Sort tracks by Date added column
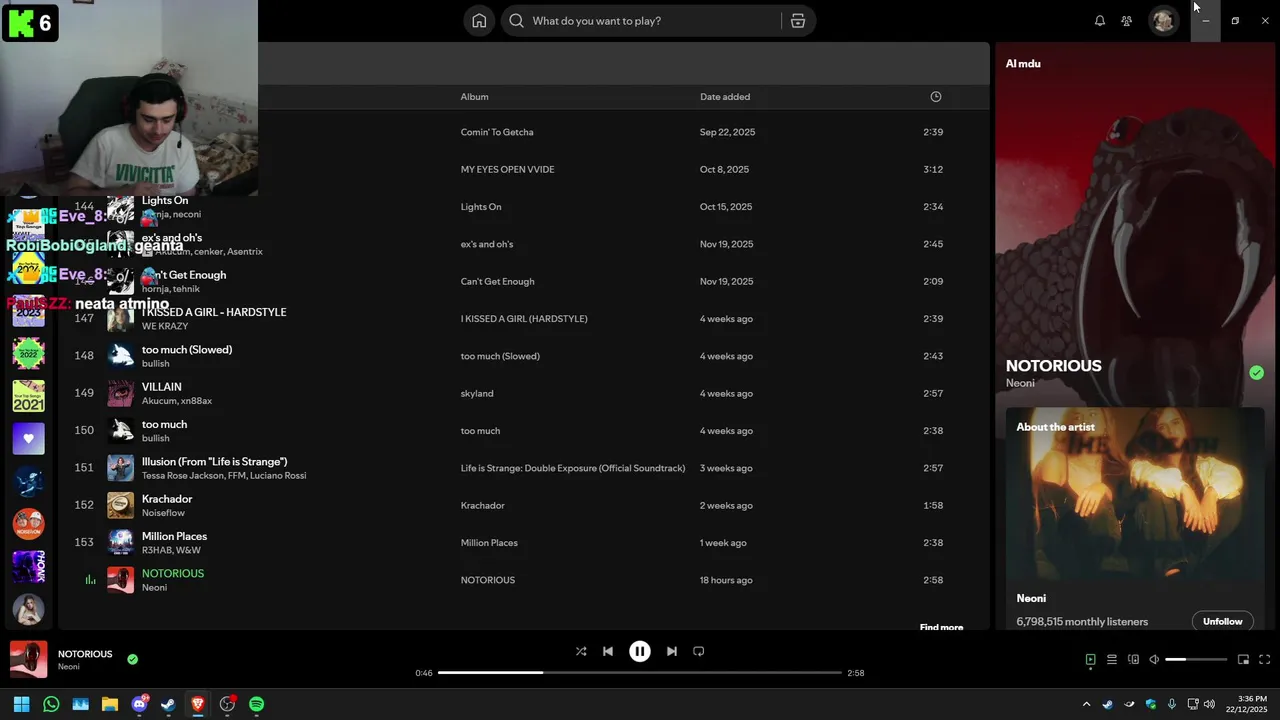Viewport: 1280px width, 720px height. (x=725, y=97)
